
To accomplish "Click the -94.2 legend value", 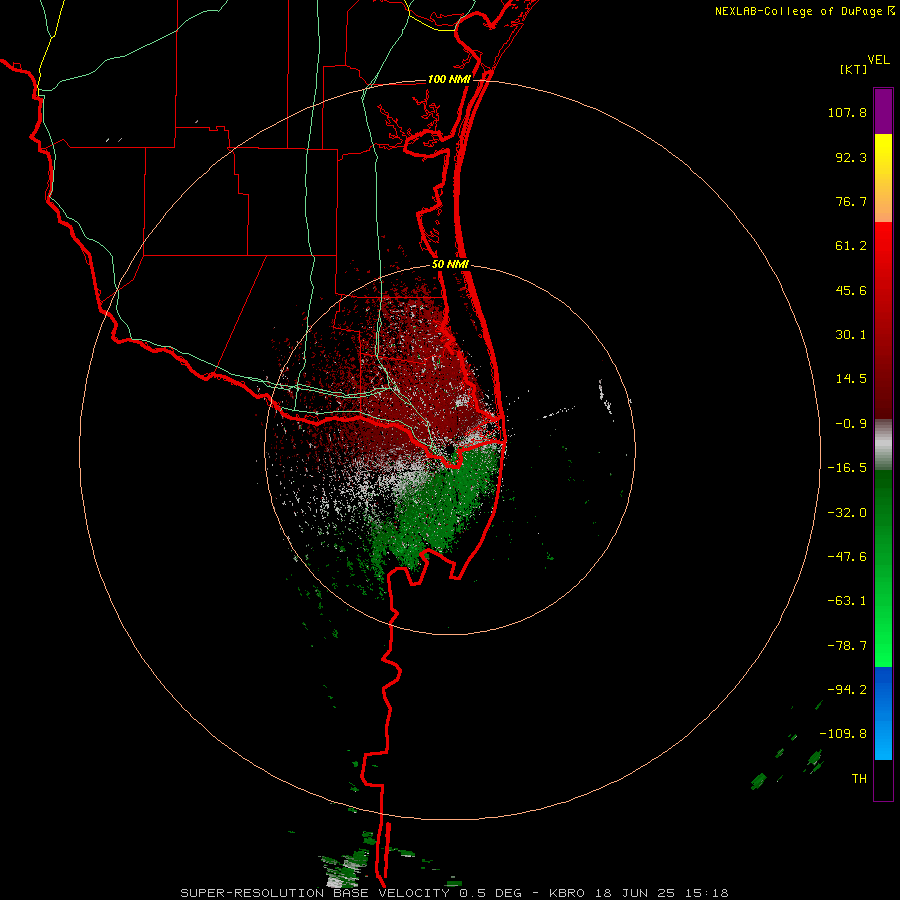I will pos(847,690).
